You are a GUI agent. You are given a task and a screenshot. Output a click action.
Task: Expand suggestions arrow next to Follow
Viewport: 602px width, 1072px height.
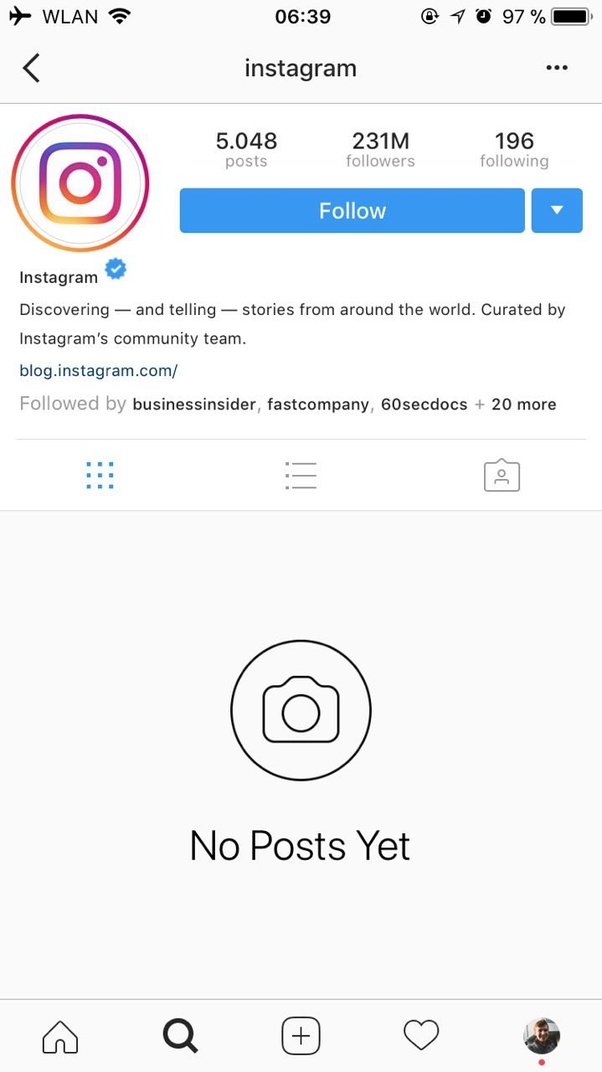(x=557, y=211)
